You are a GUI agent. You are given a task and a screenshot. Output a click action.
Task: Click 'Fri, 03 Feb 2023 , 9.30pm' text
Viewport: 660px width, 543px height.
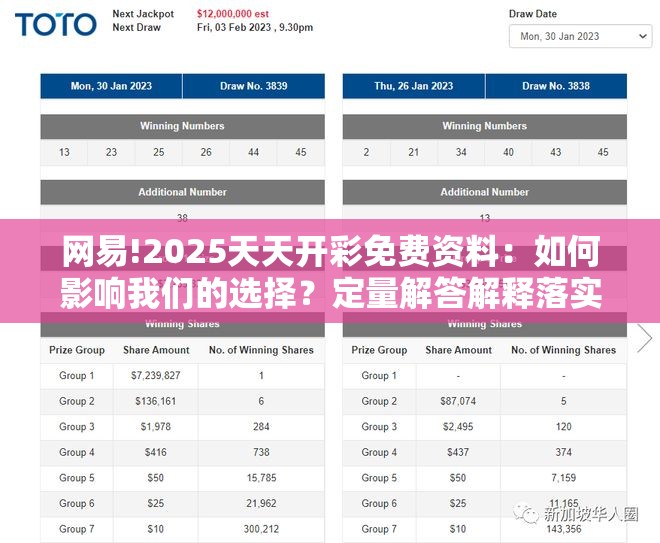(255, 27)
